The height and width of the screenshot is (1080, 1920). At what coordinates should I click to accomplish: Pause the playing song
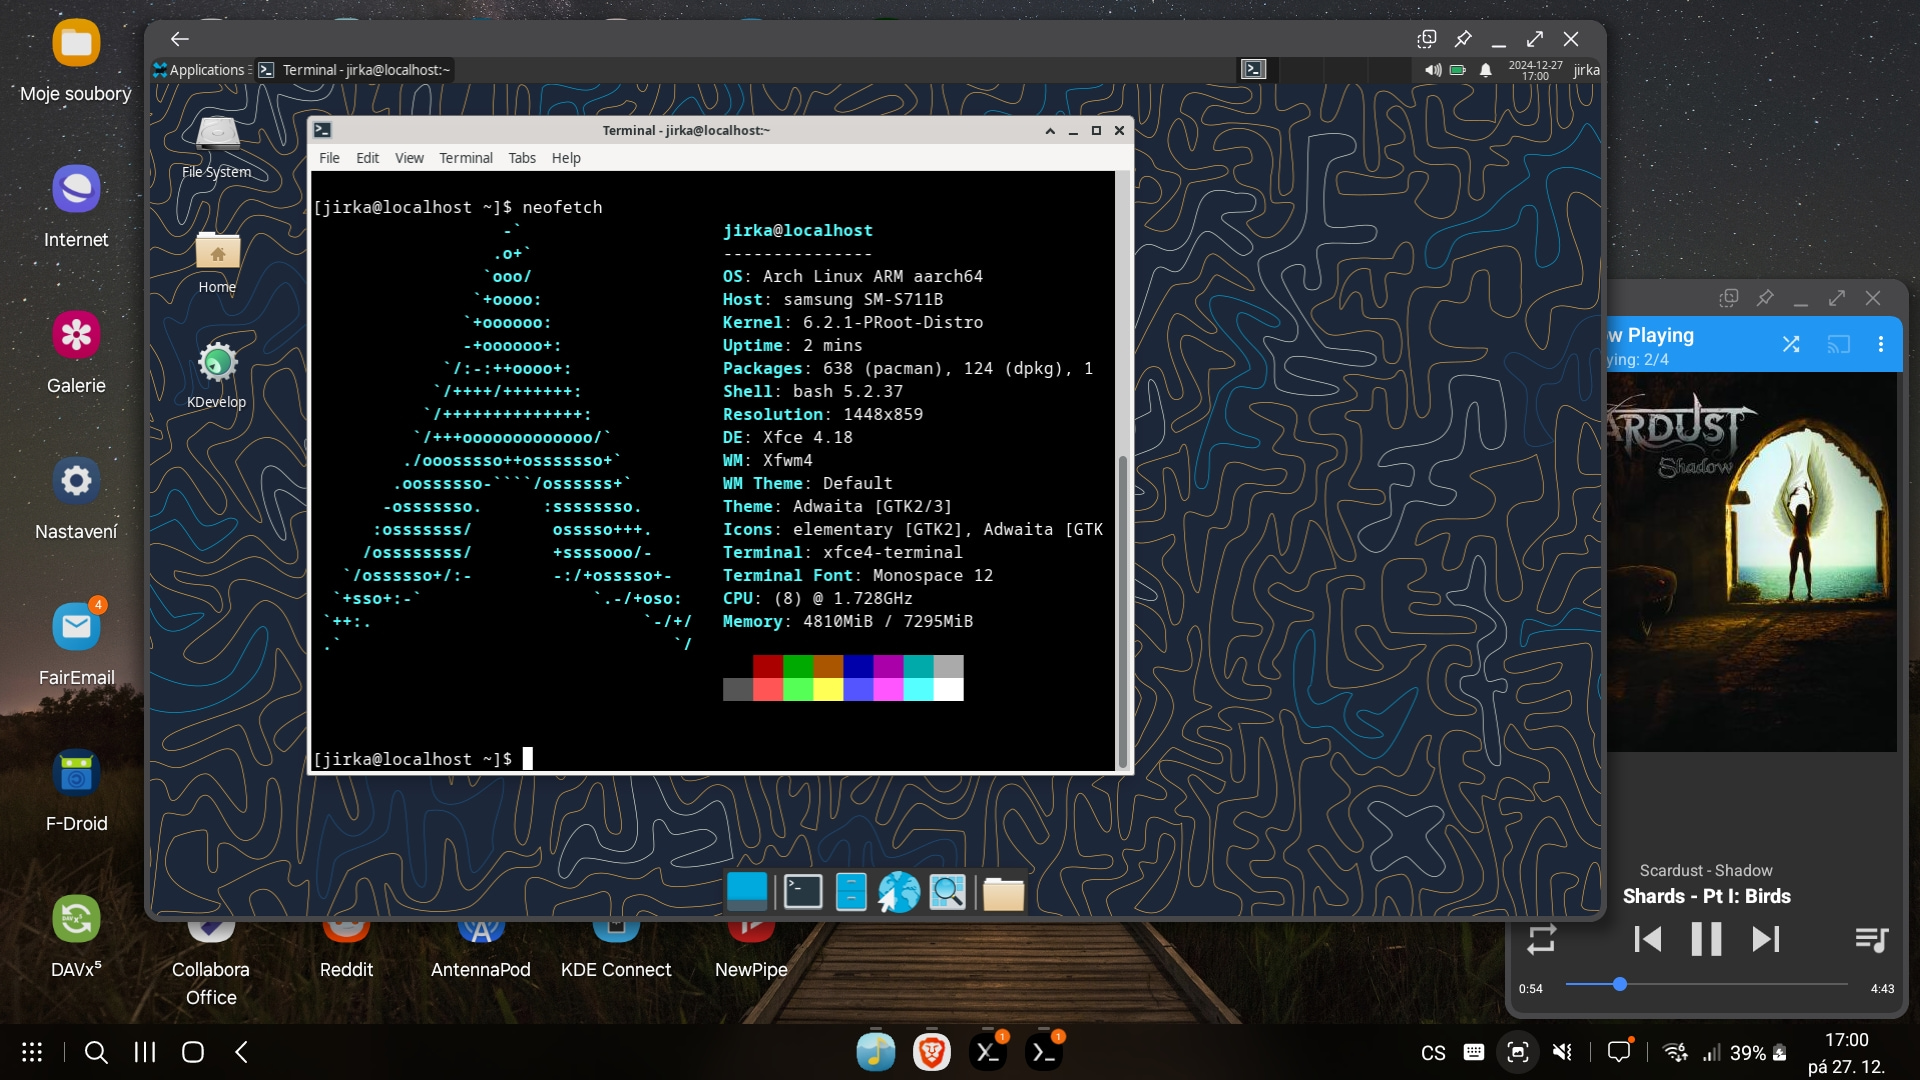(1706, 939)
